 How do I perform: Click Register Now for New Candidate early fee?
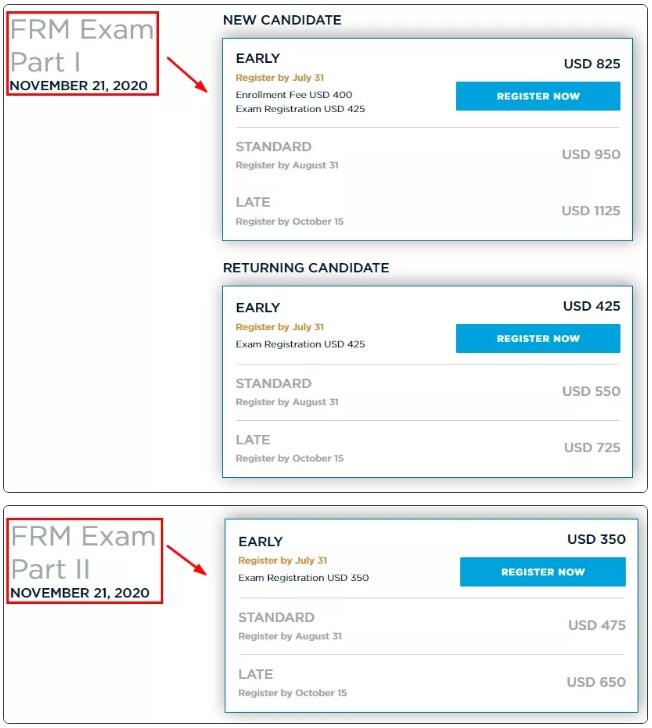click(538, 96)
